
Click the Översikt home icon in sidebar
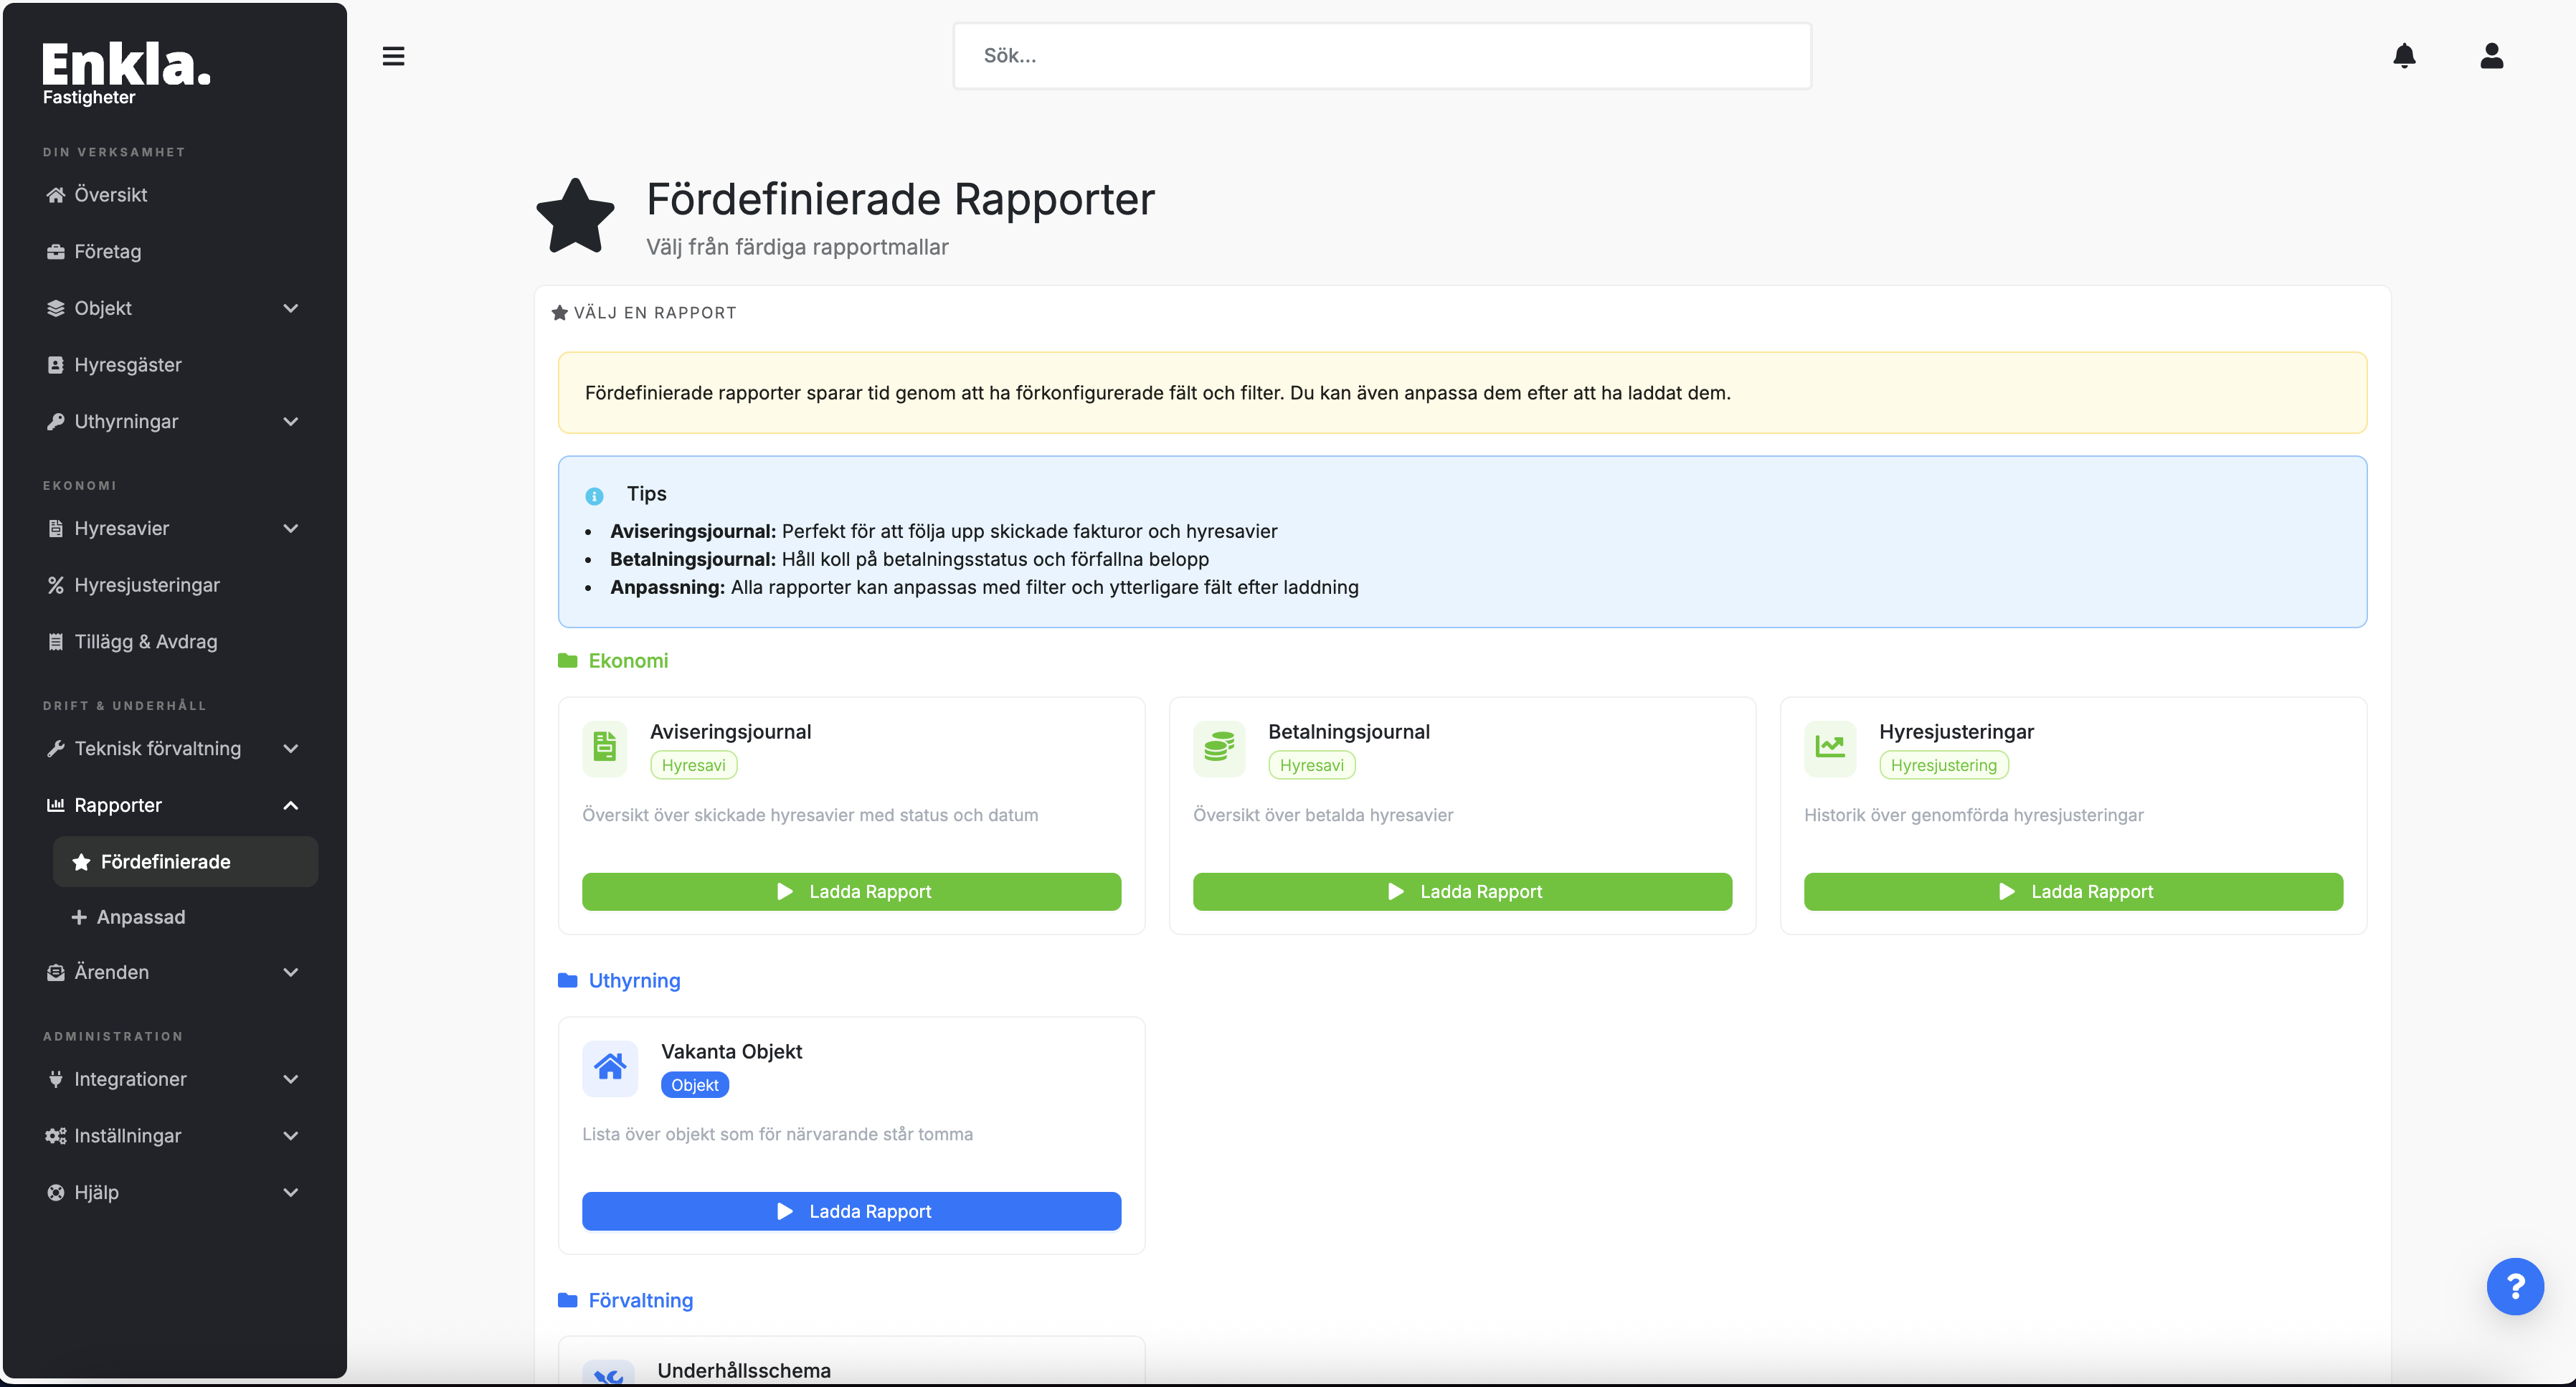point(56,195)
